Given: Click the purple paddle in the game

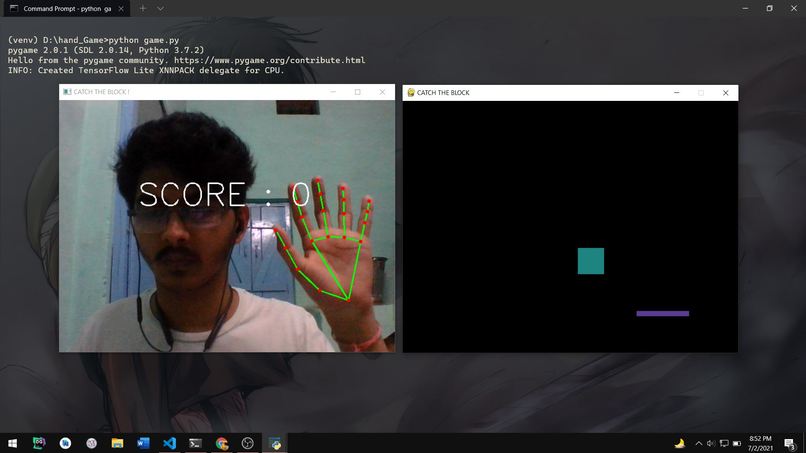Looking at the screenshot, I should click(663, 314).
